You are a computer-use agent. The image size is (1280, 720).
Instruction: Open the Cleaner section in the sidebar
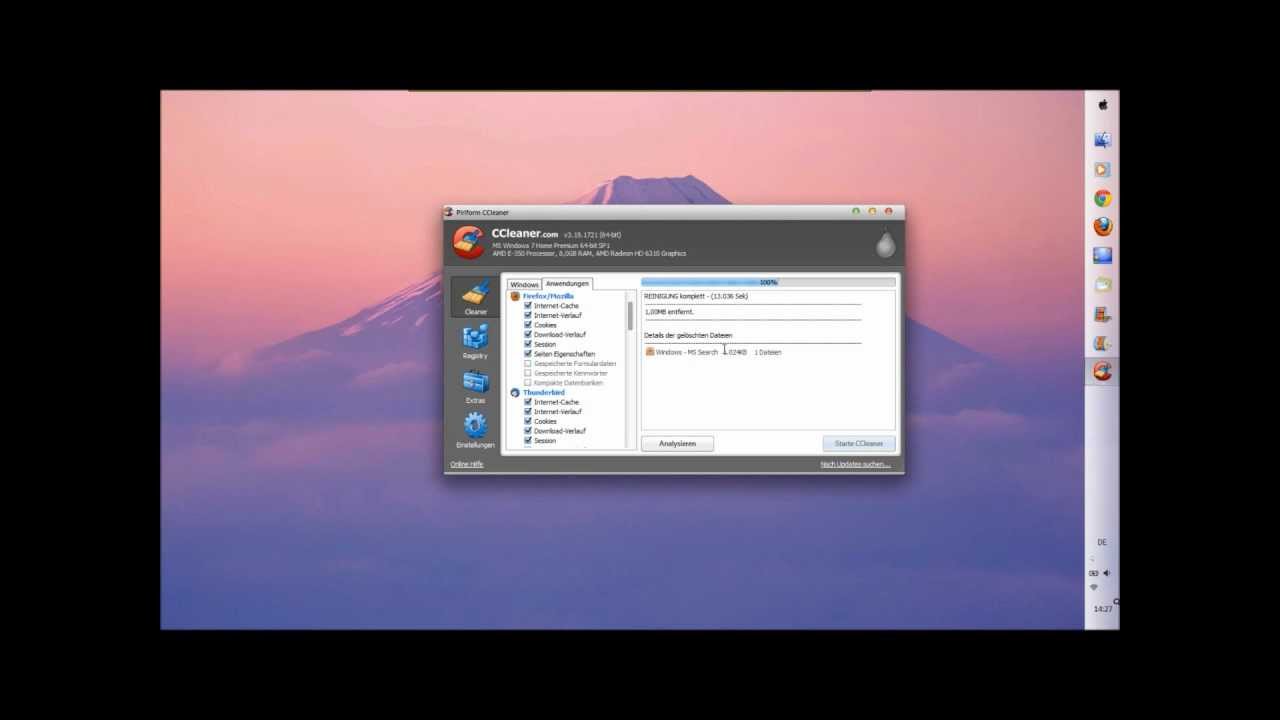475,296
